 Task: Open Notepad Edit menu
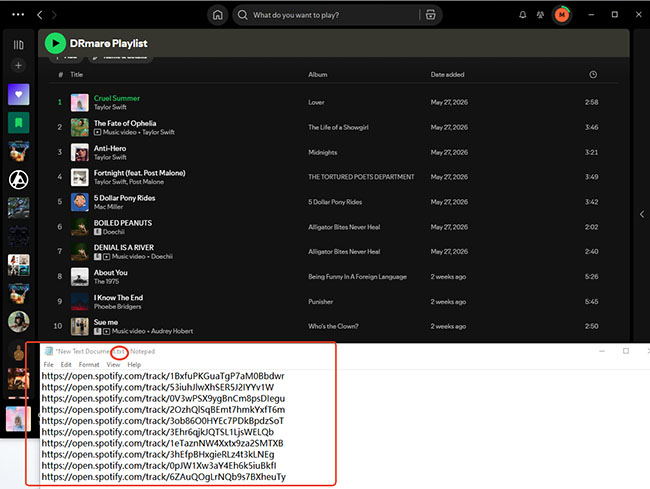tap(66, 365)
